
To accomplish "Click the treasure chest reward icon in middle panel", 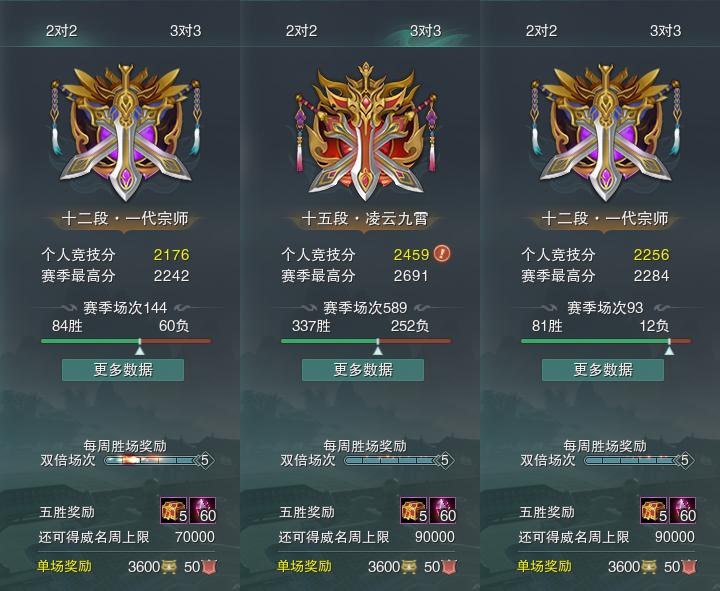I will coord(414,510).
